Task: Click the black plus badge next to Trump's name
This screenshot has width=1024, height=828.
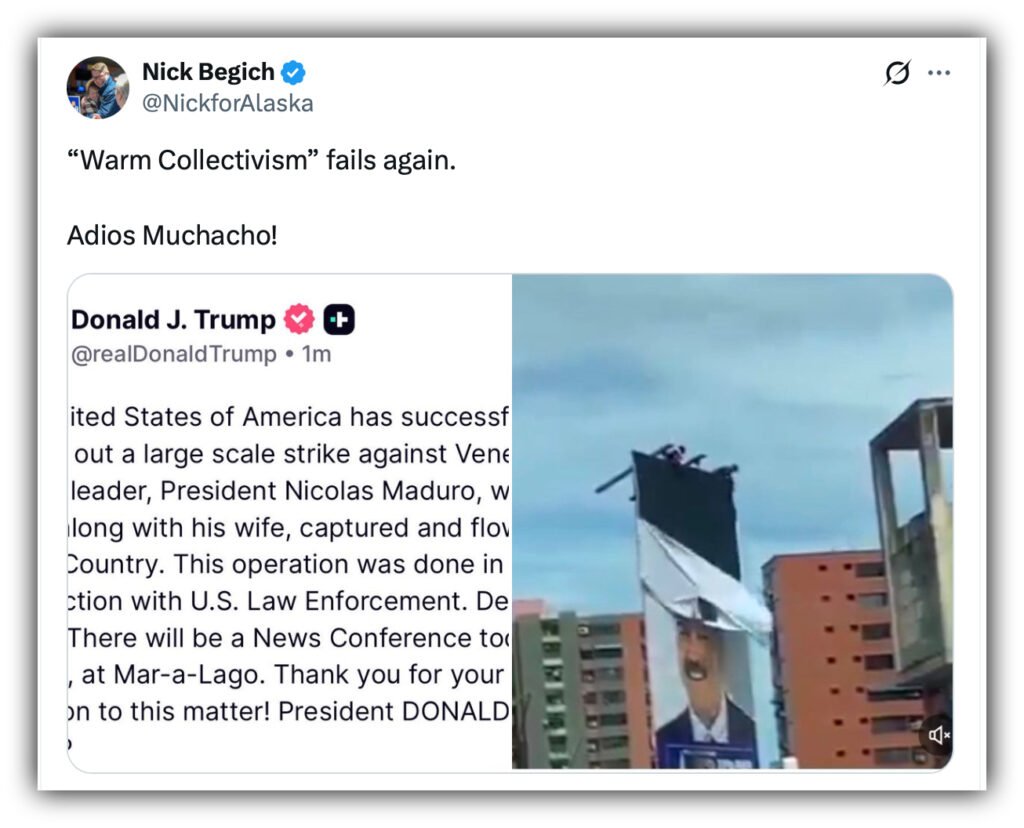Action: tap(339, 319)
